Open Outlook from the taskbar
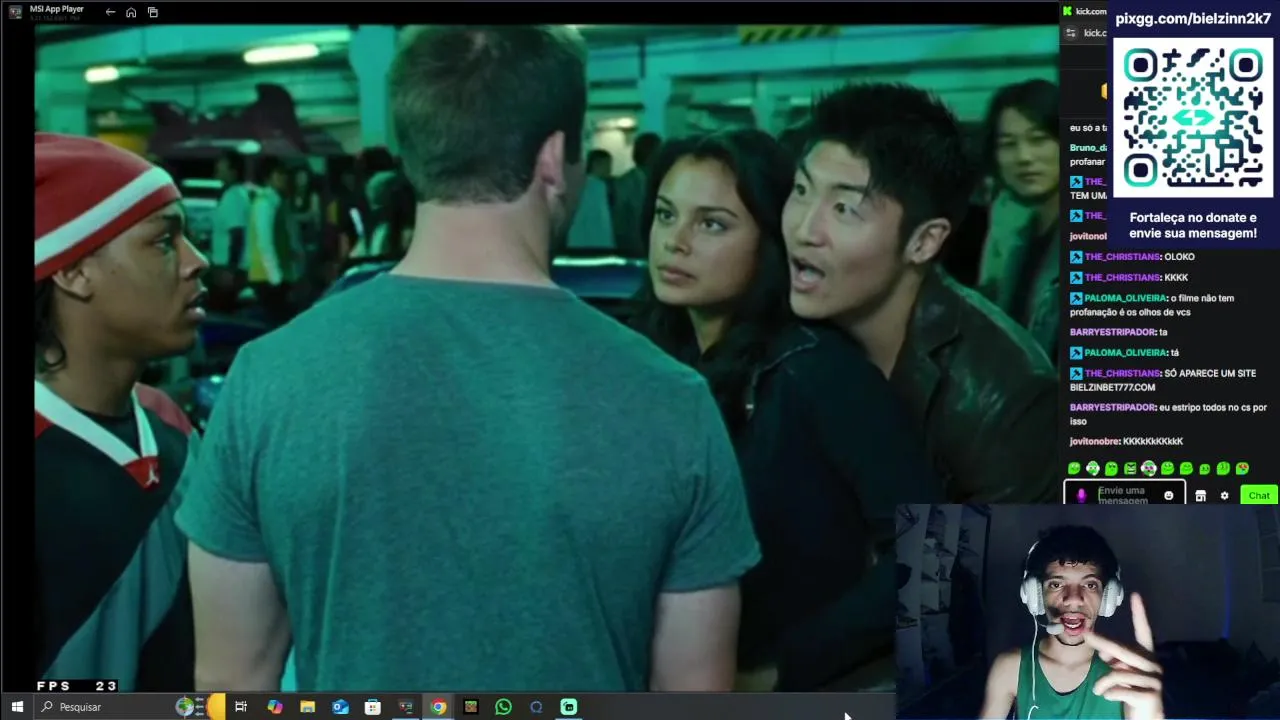1280x720 pixels. [340, 707]
